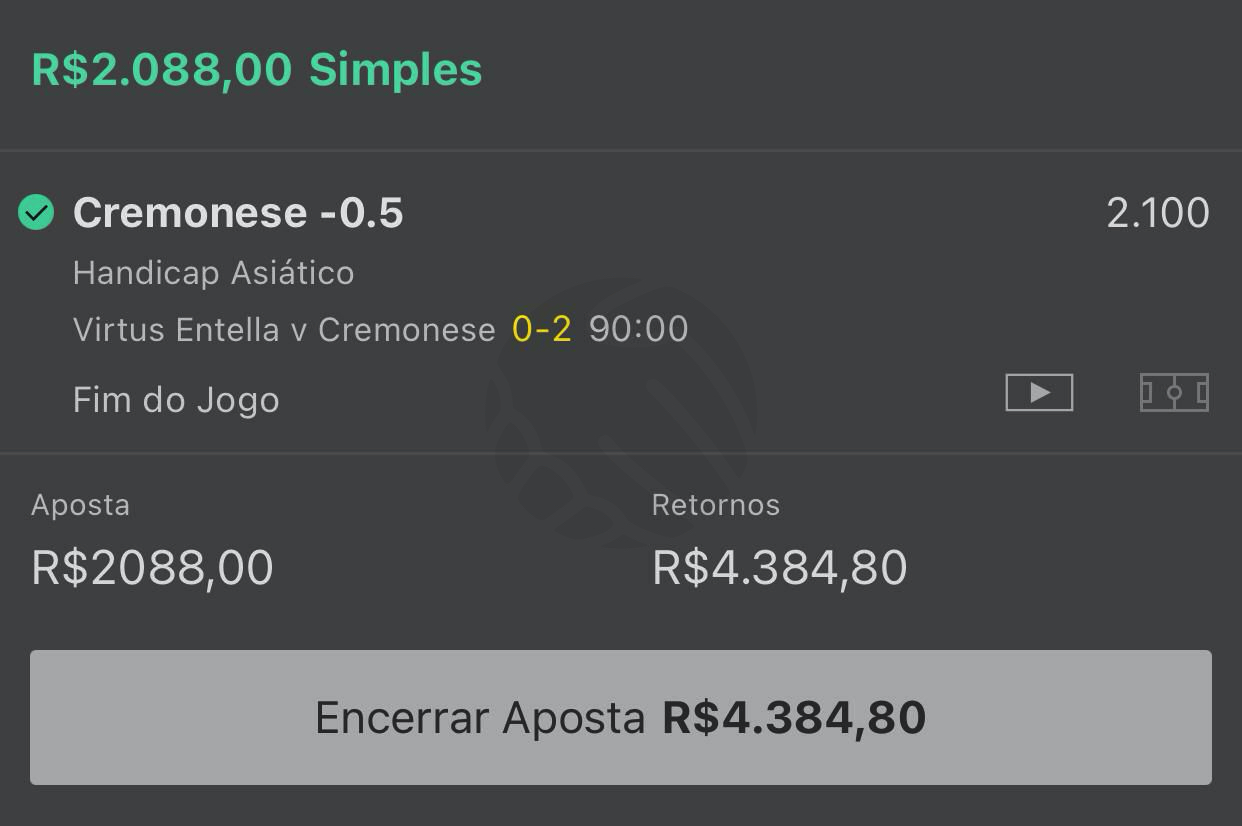This screenshot has width=1242, height=826.
Task: Click the Cremonese -0.5 selection title
Action: click(238, 213)
